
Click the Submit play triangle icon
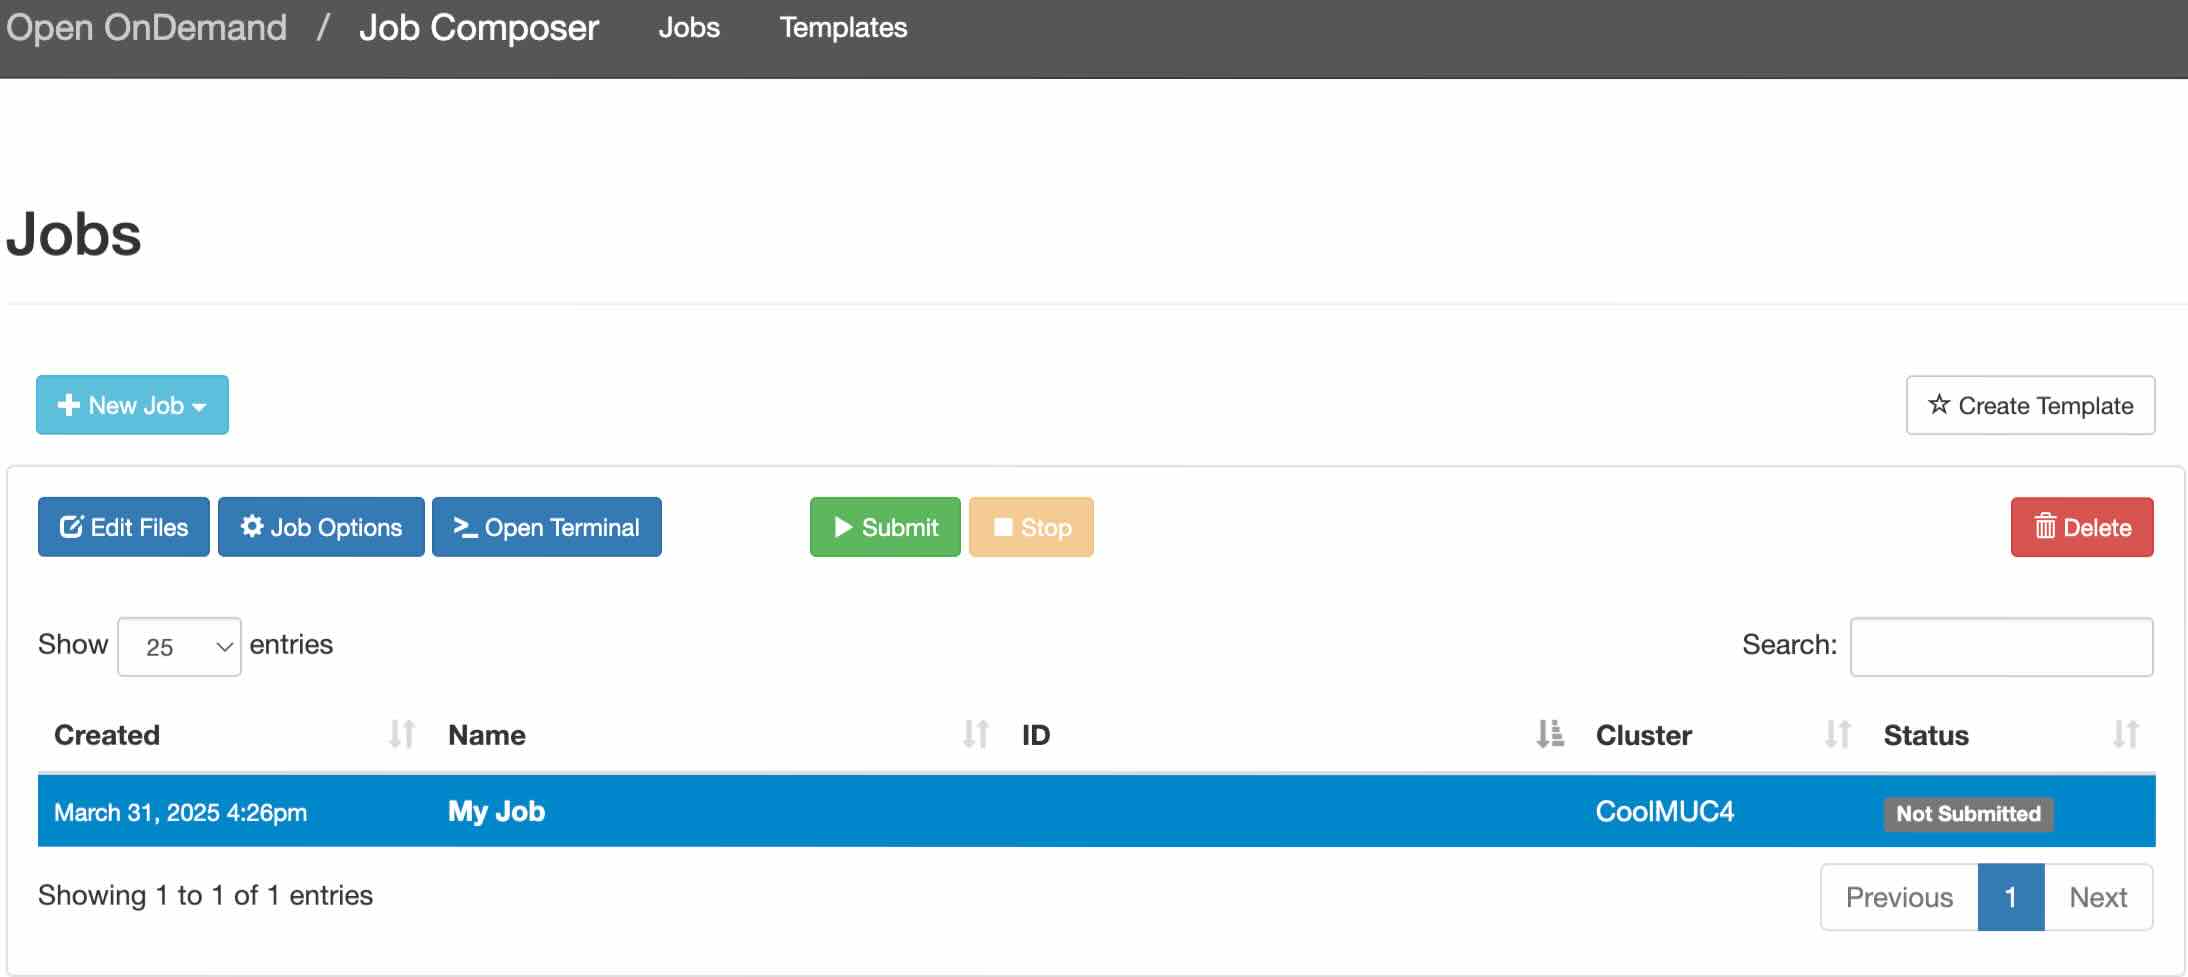(x=843, y=527)
